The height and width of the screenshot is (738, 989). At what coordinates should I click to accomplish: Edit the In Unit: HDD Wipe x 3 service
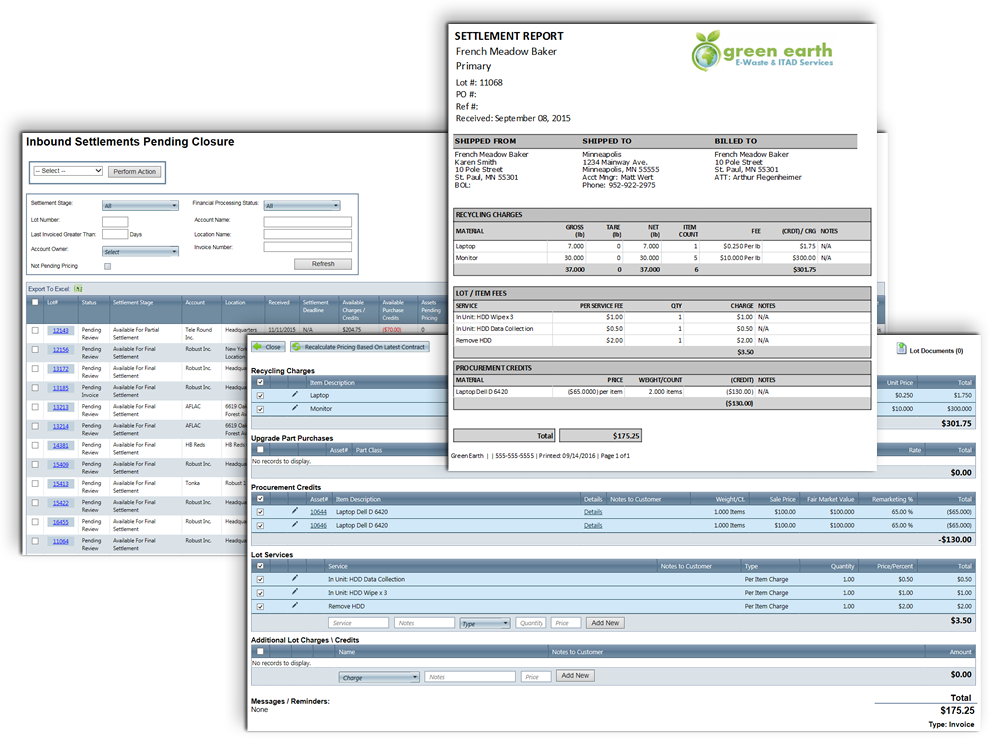coord(295,592)
